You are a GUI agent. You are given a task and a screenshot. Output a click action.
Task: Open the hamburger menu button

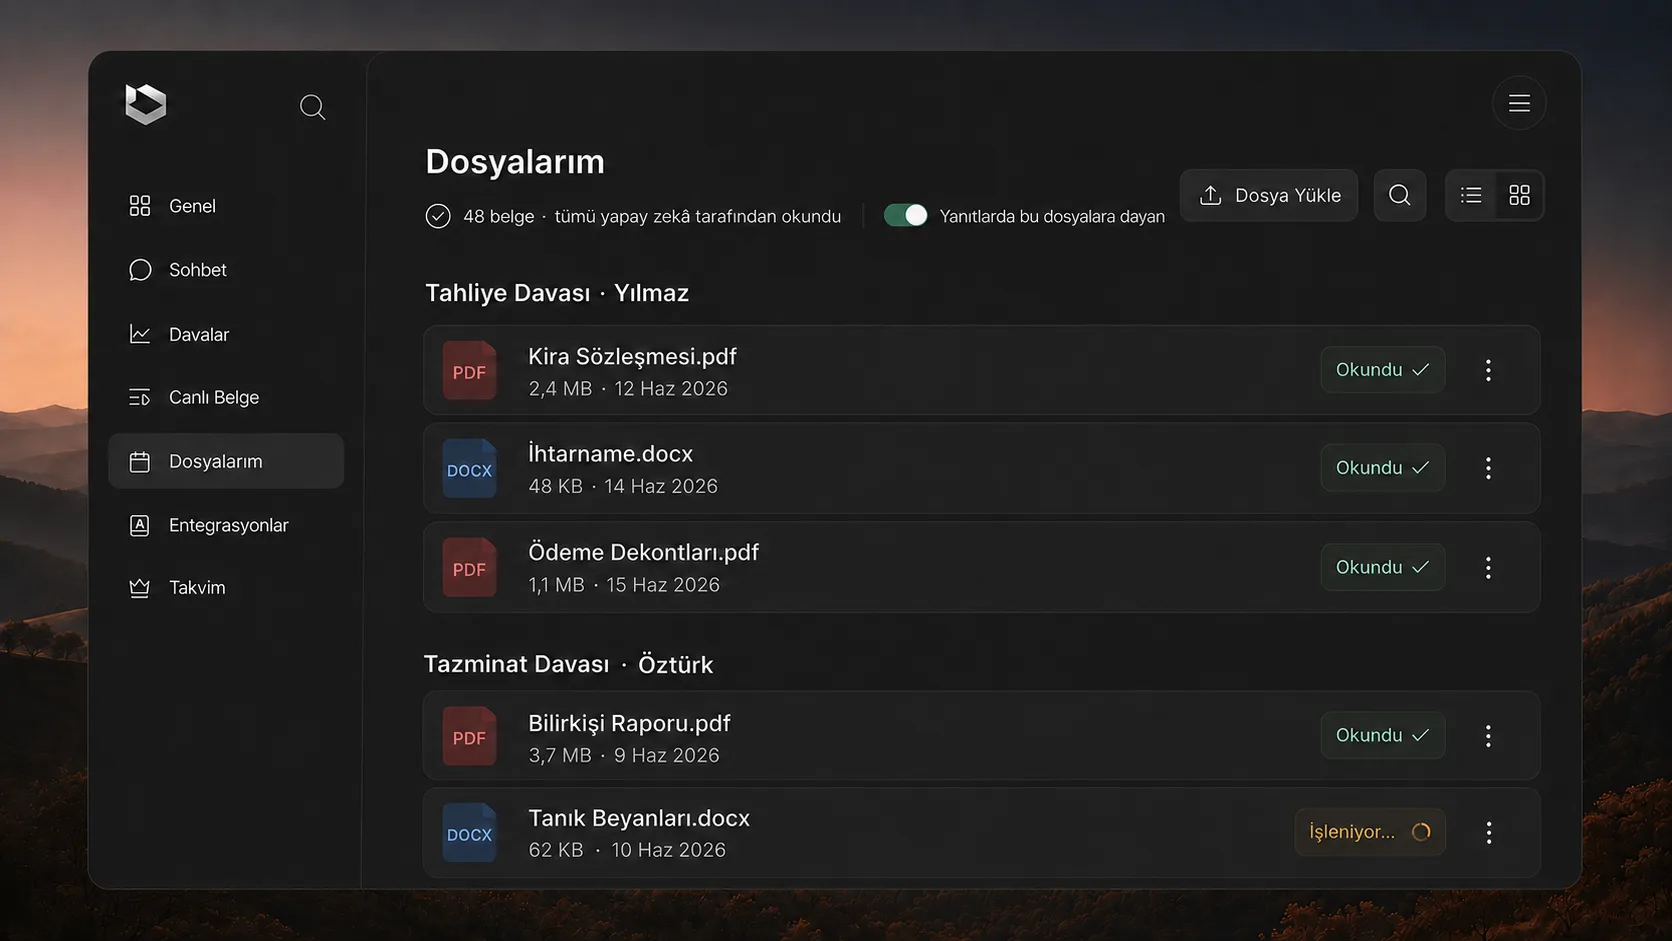[x=1519, y=103]
